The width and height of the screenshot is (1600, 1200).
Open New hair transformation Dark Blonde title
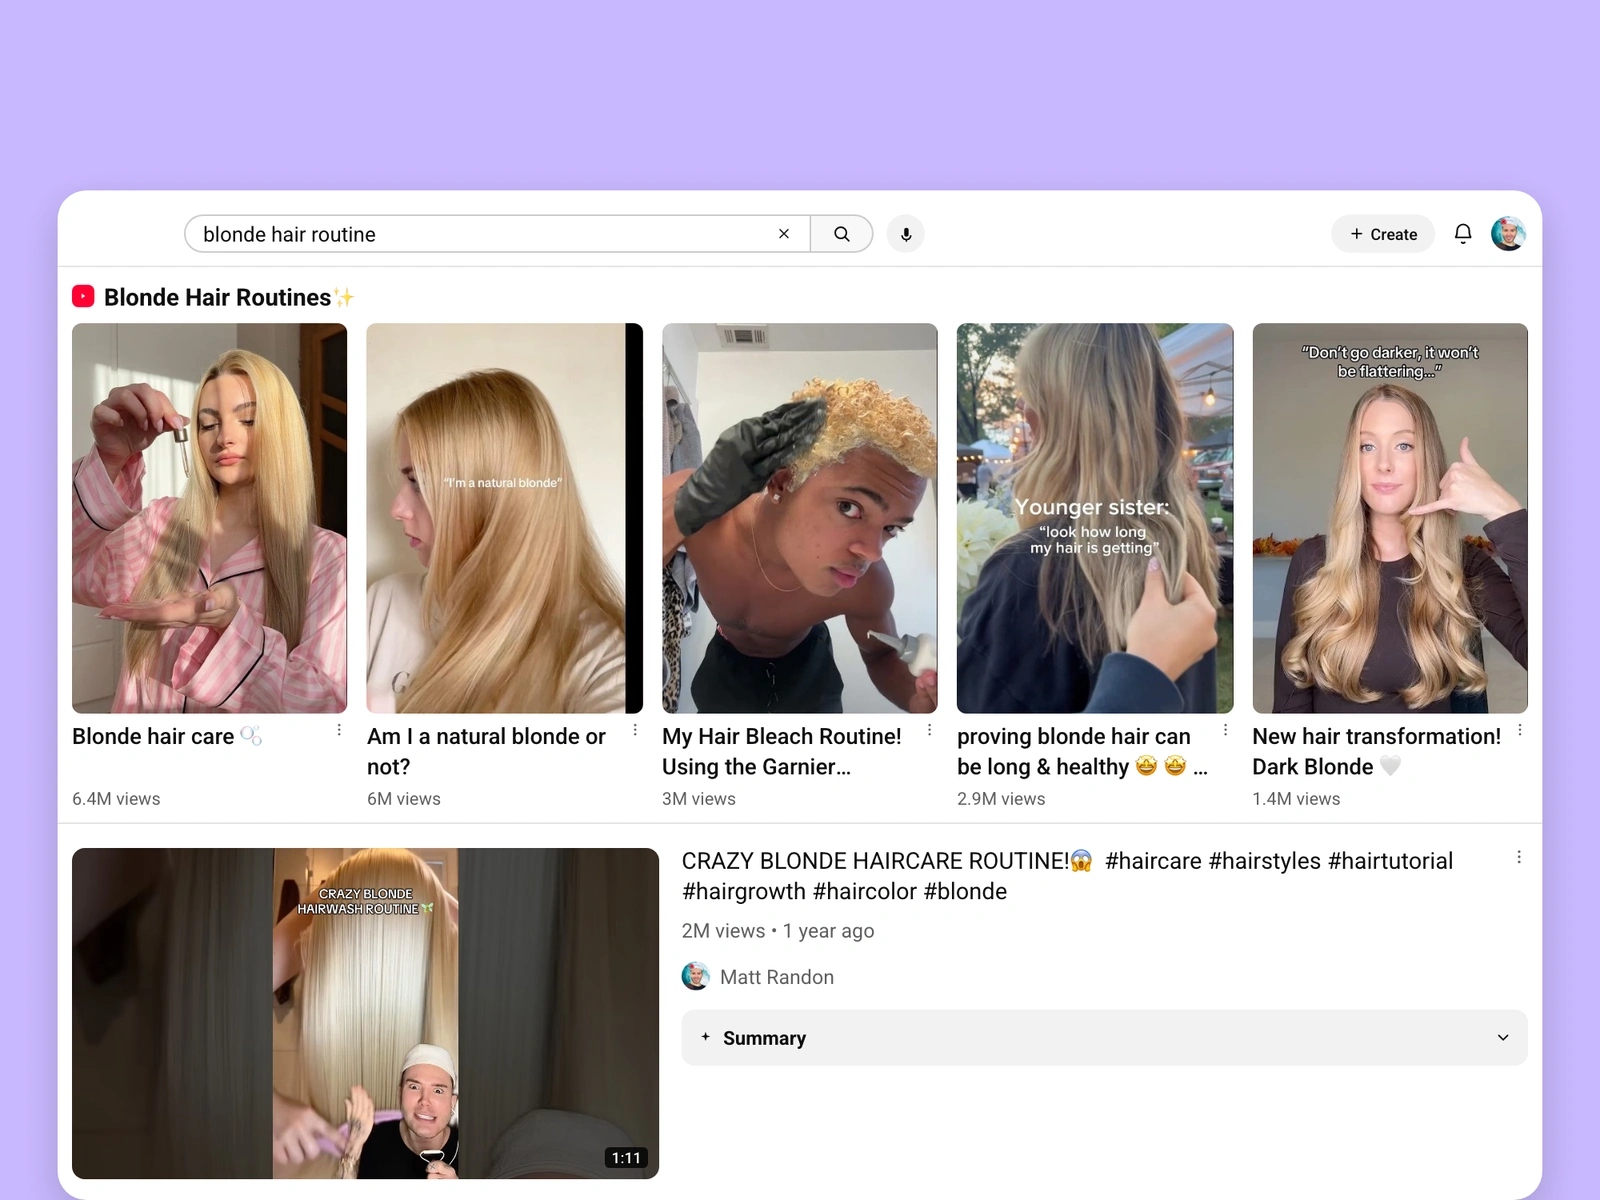(x=1377, y=752)
